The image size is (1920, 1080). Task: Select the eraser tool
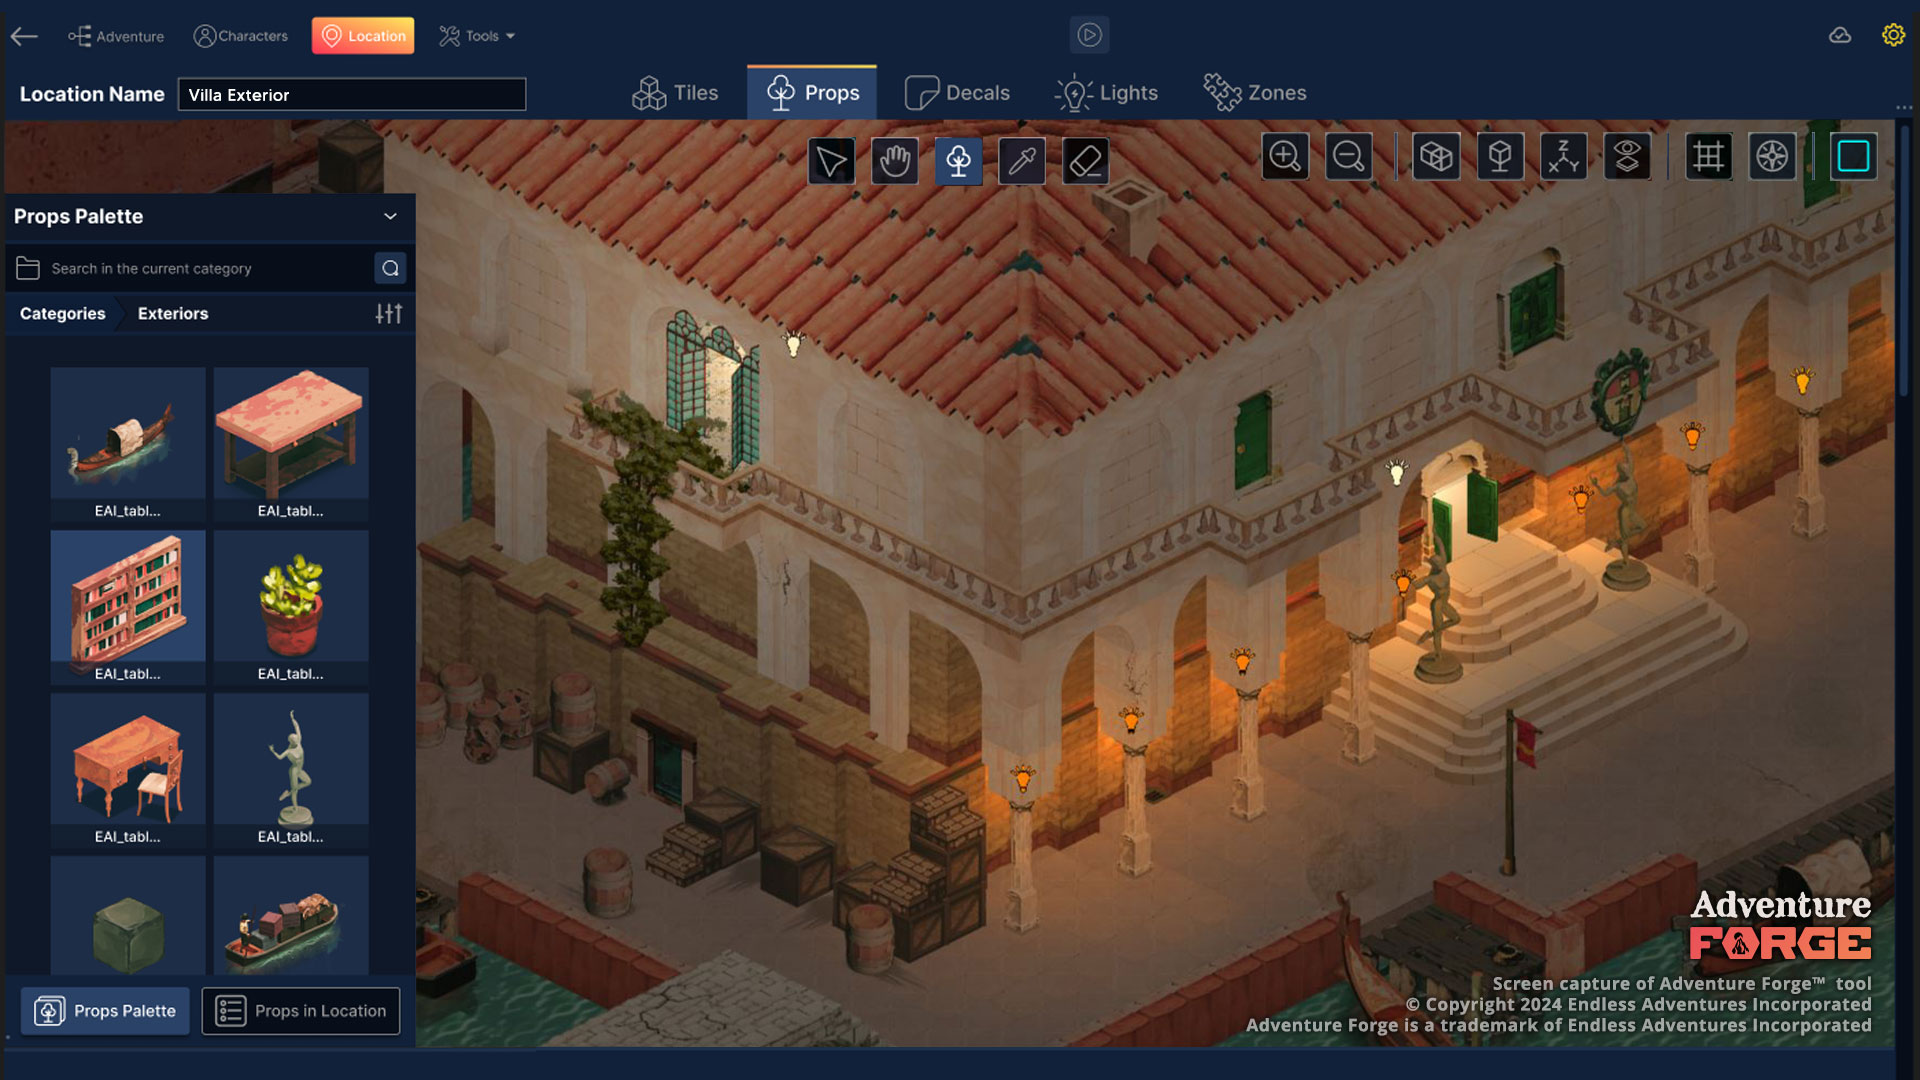[1085, 160]
